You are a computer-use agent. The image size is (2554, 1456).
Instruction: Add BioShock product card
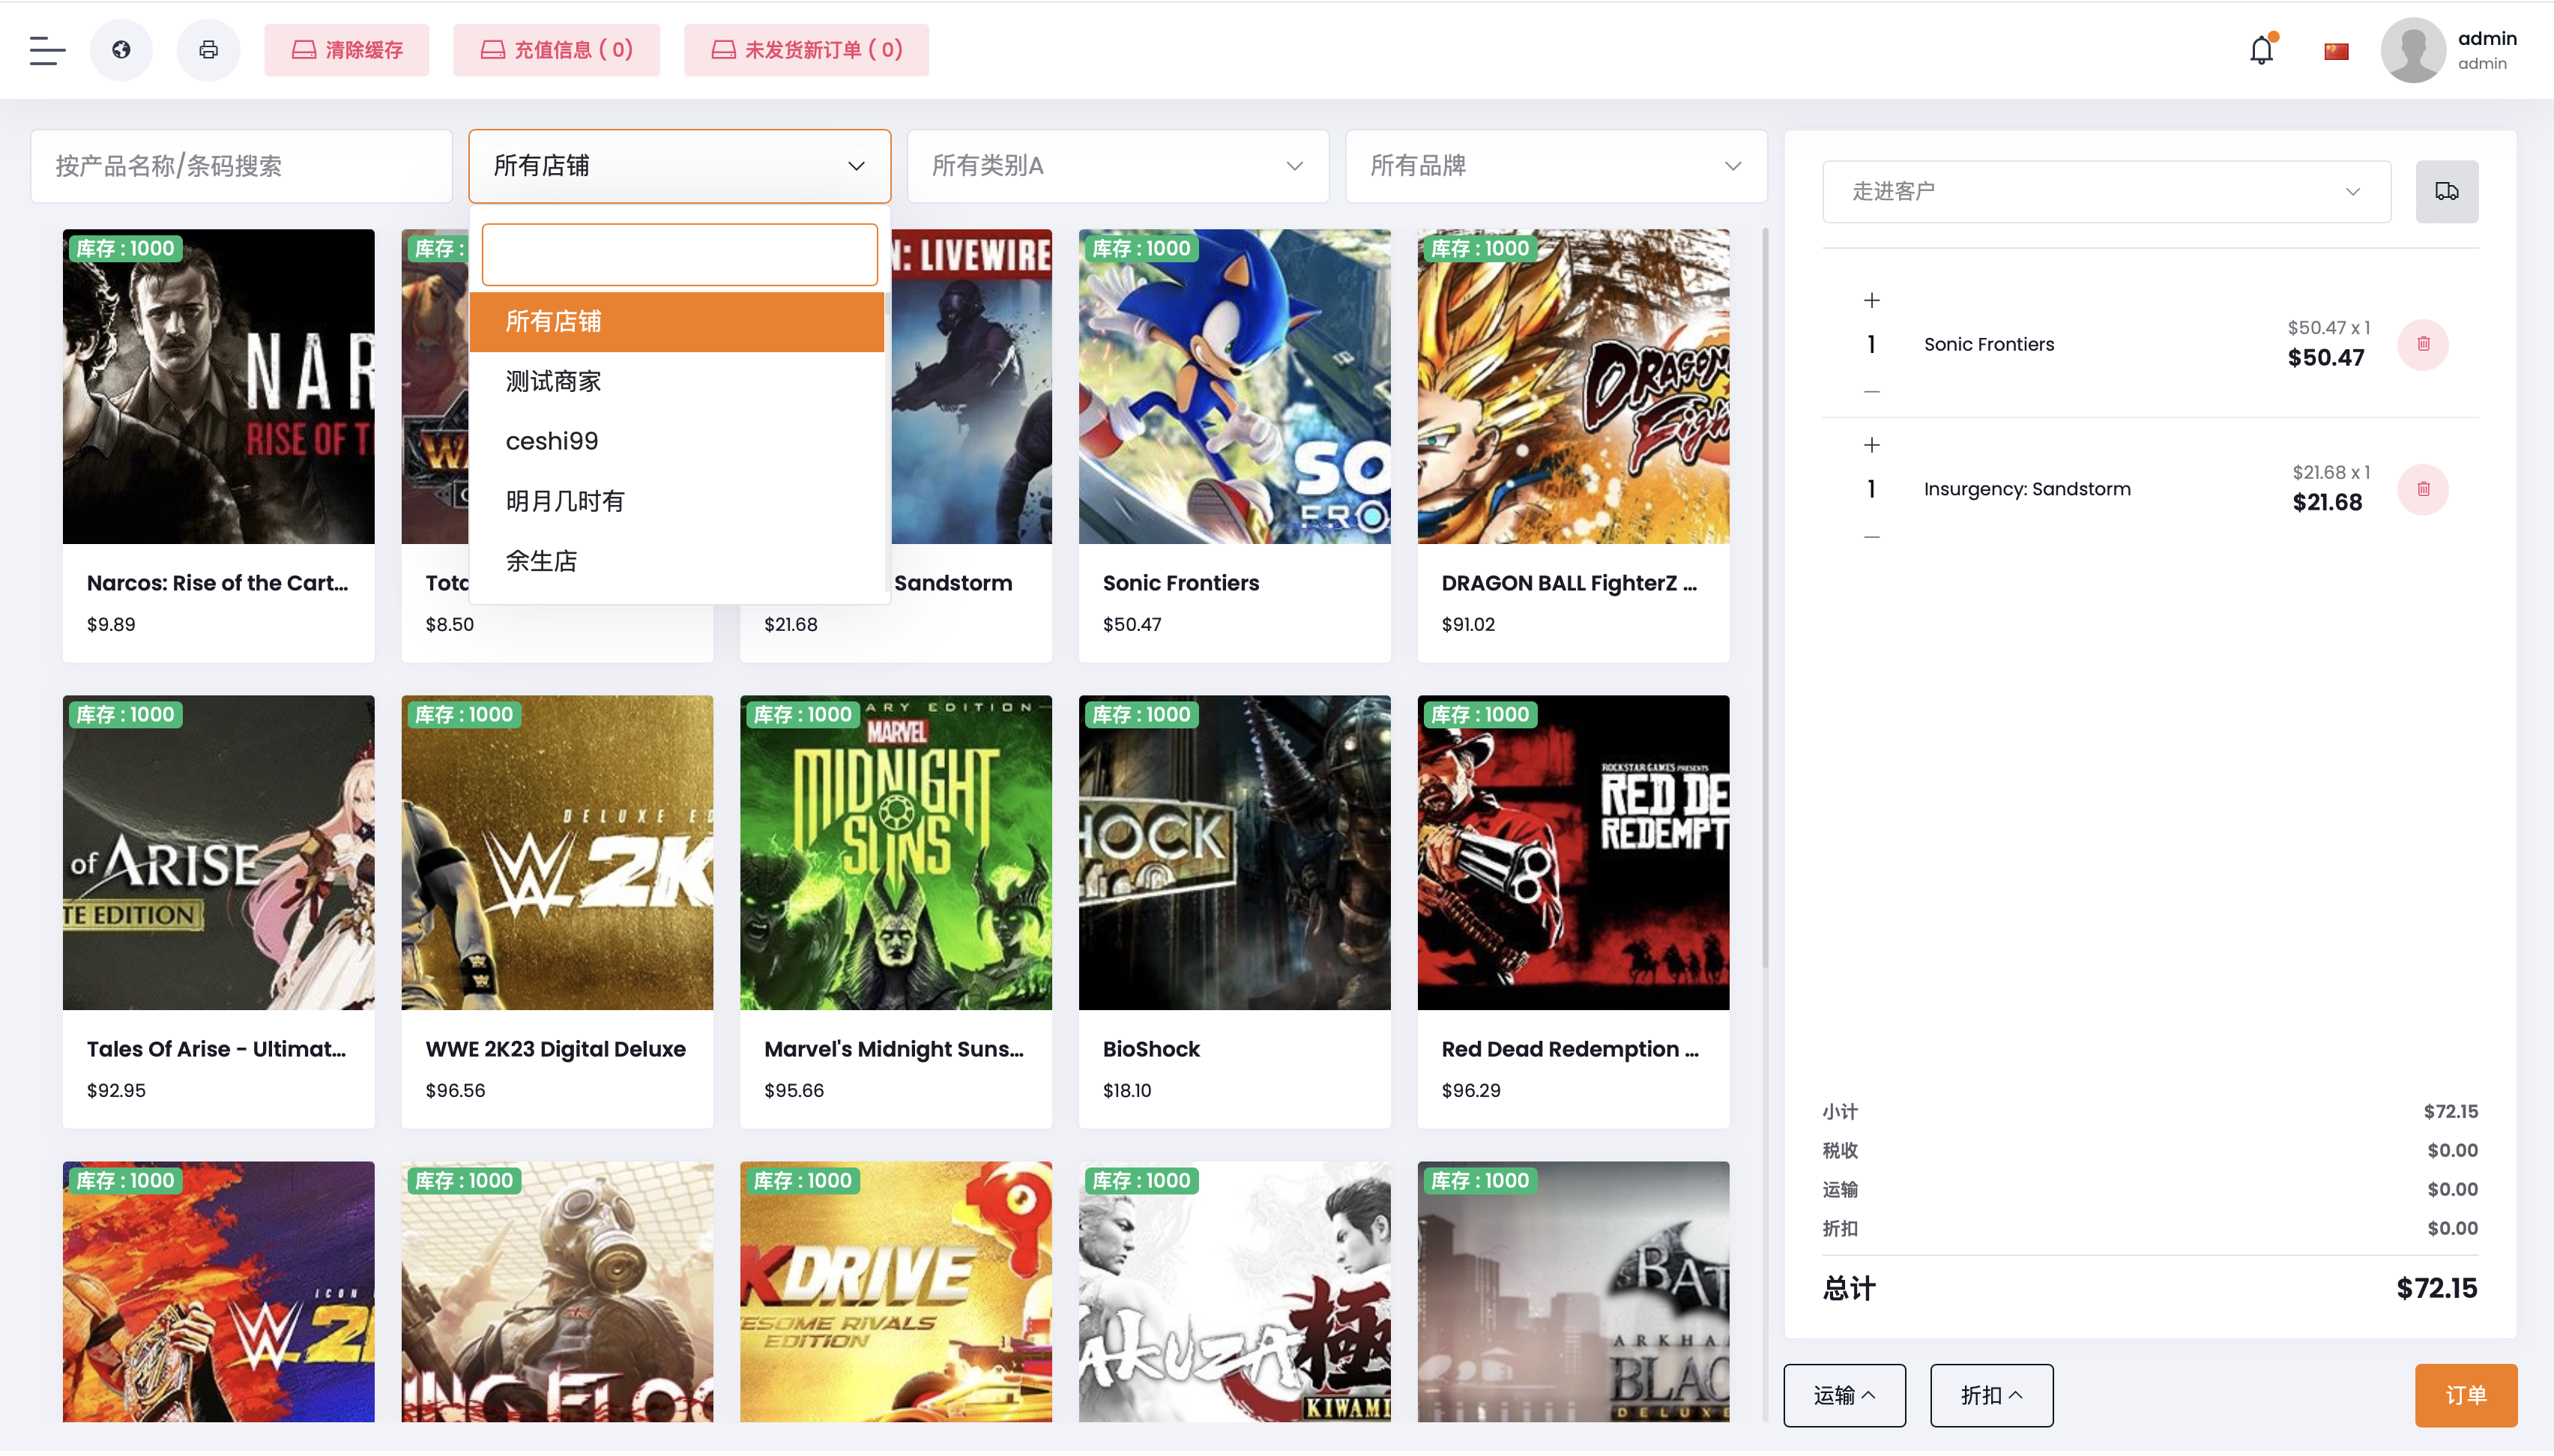pos(1234,912)
